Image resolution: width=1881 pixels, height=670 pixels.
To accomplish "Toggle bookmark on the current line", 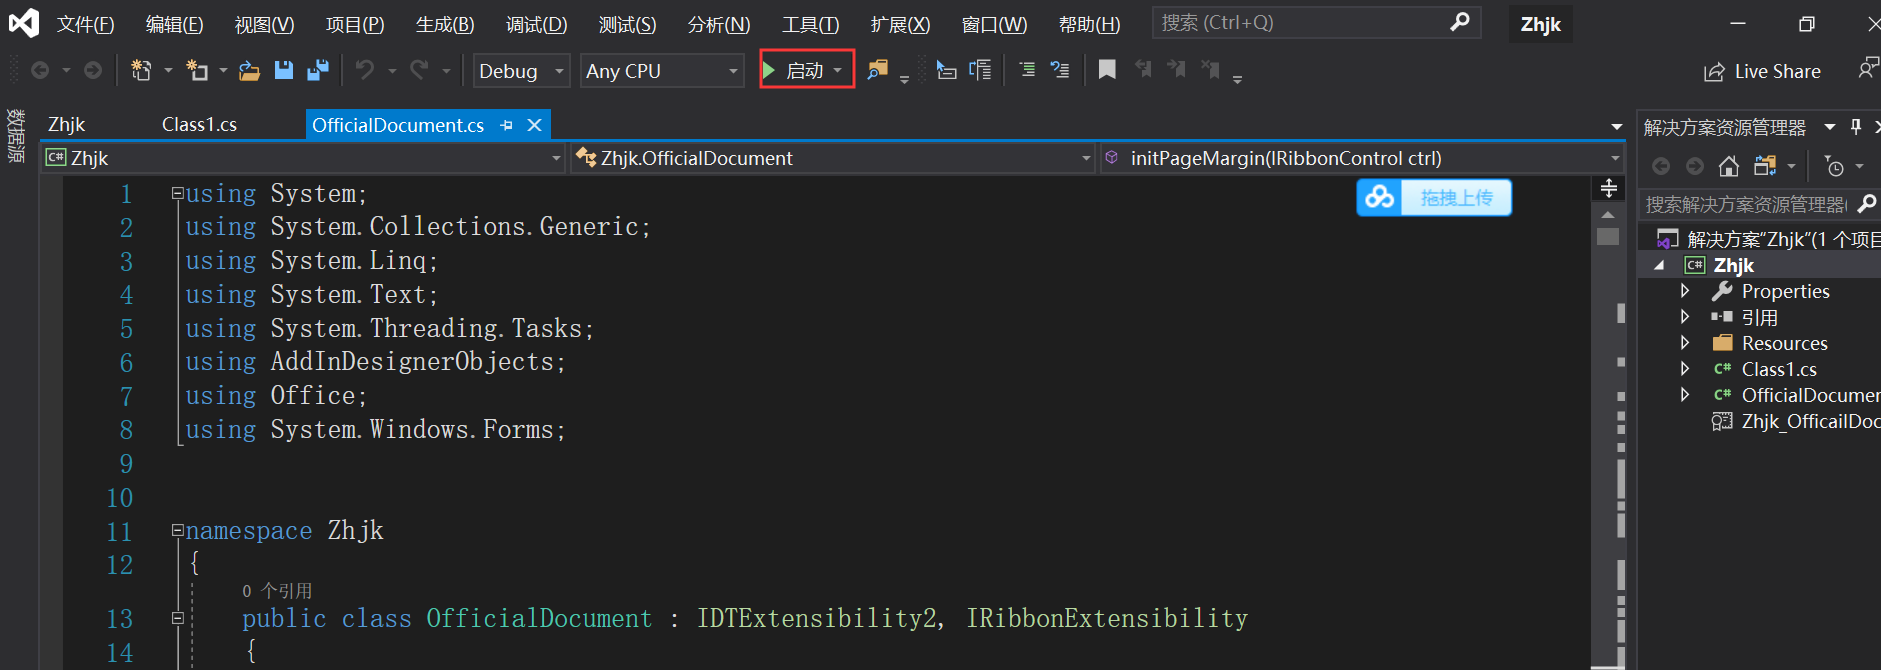I will [1107, 70].
